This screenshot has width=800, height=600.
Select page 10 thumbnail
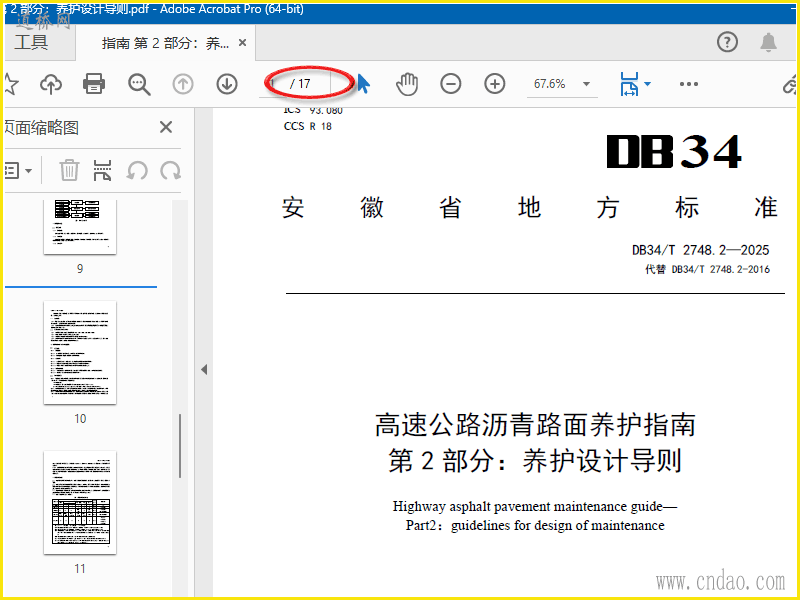(x=80, y=352)
